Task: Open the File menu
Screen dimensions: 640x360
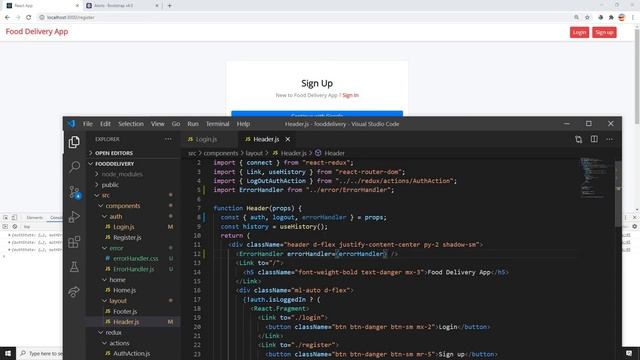Action: pos(88,124)
